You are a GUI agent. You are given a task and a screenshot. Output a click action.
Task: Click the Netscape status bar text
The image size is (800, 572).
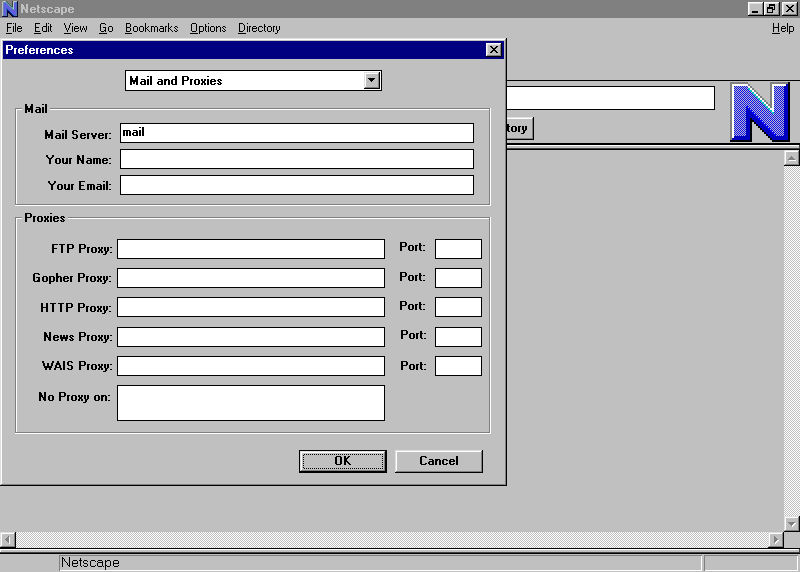coord(90,562)
